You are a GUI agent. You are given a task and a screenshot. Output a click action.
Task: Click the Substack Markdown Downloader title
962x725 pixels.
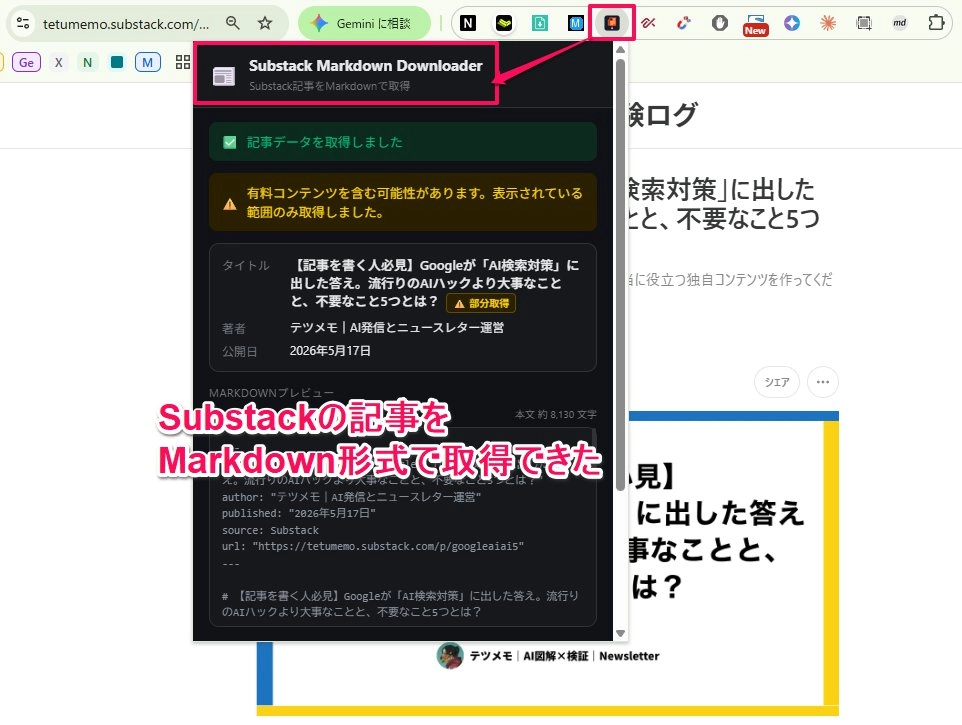[x=366, y=66]
